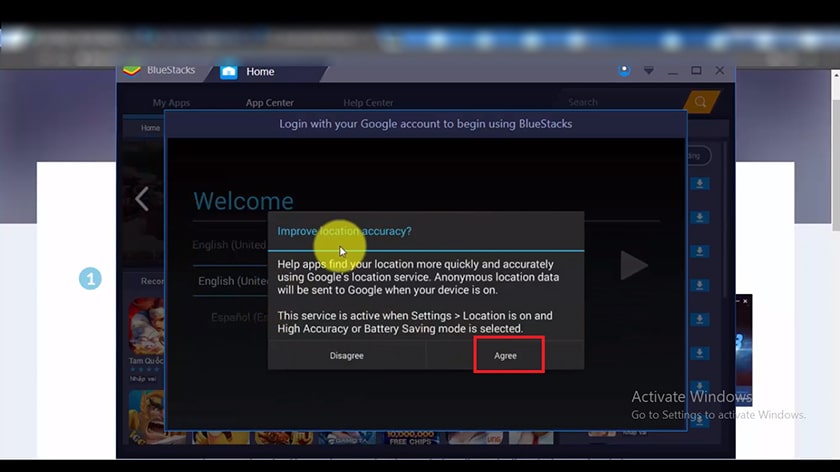Click the second blue download icon from top
840x472 pixels.
(701, 217)
